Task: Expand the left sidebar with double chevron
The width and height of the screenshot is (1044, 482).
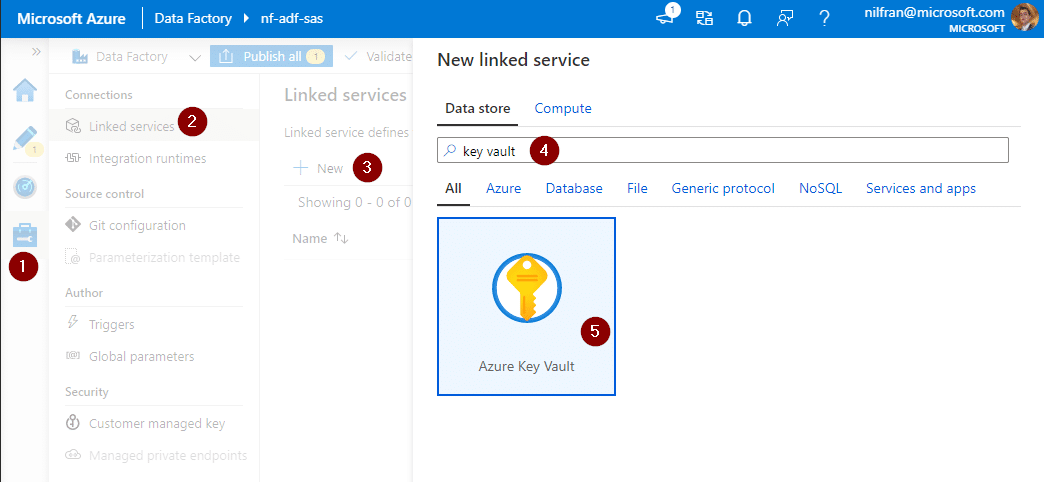Action: [x=36, y=52]
